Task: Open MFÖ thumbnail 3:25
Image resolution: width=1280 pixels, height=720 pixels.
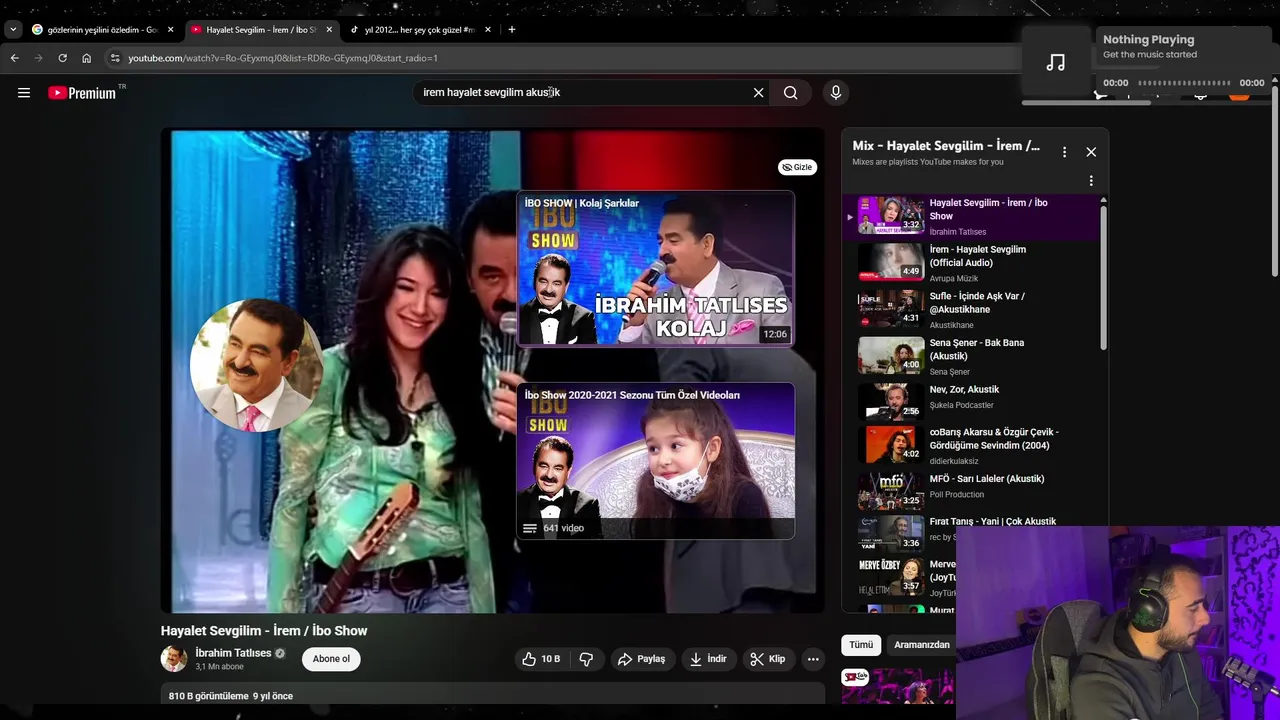Action: pos(890,491)
